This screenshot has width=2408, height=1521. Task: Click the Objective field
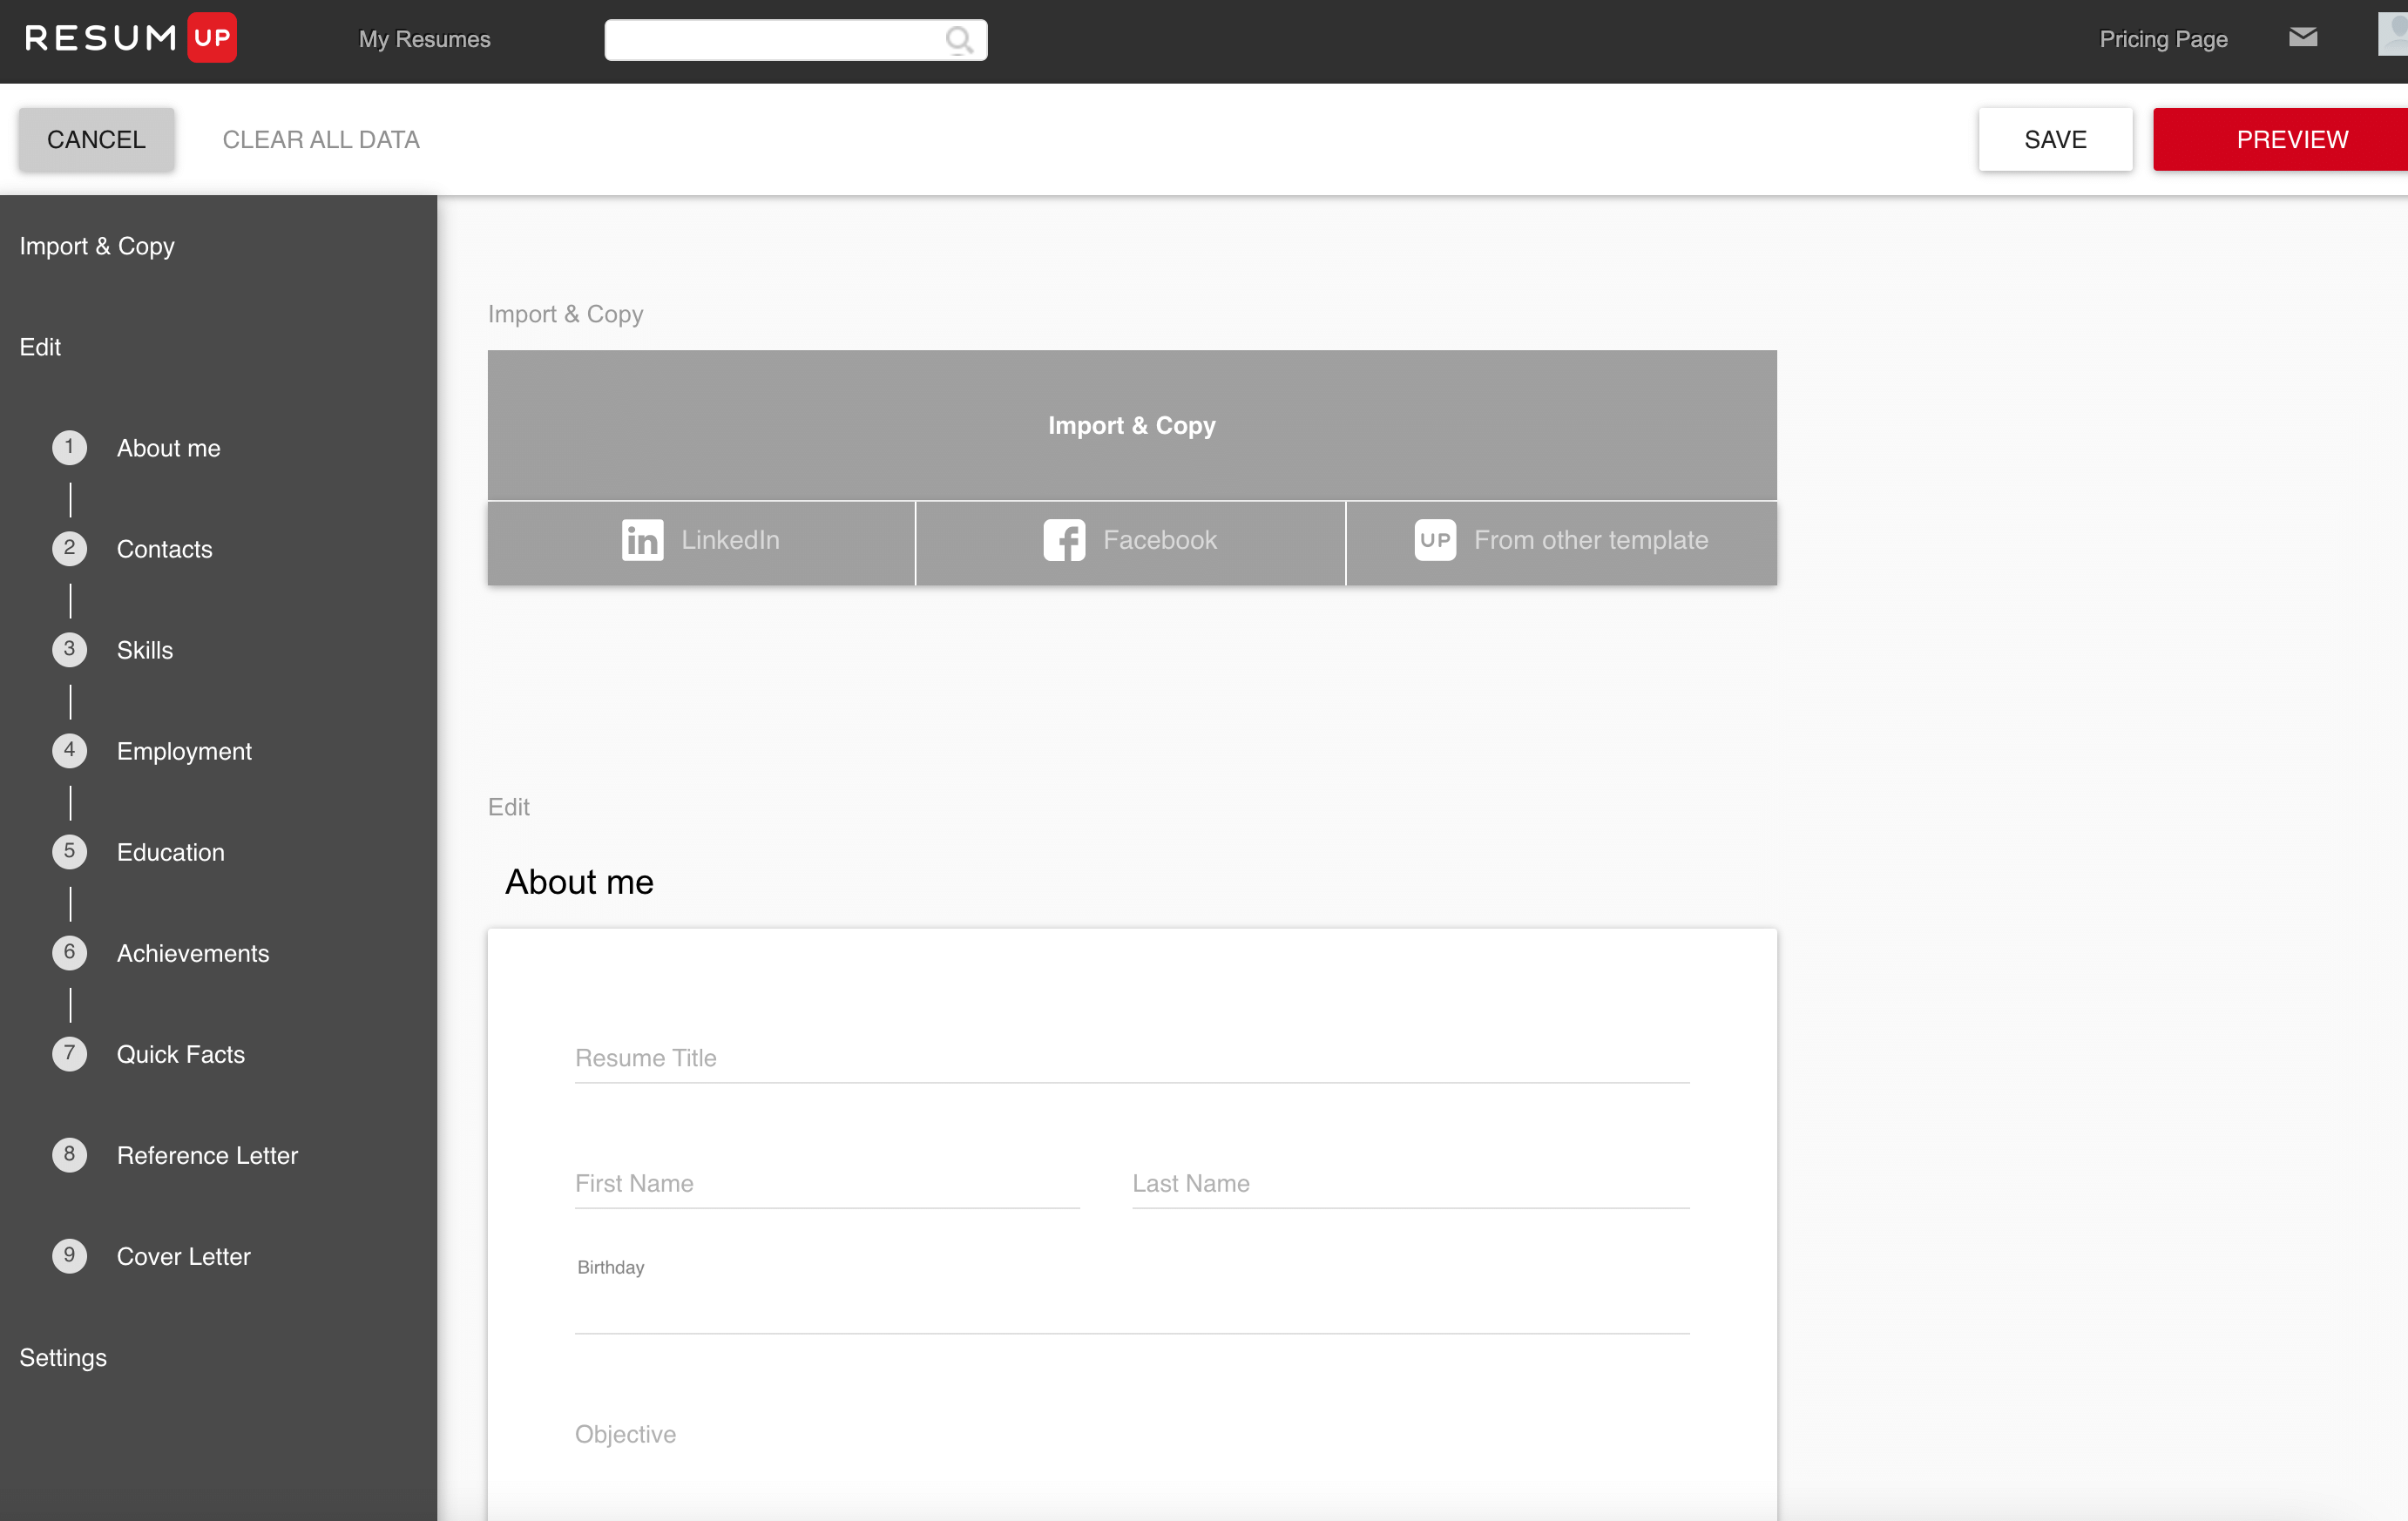[1132, 1434]
